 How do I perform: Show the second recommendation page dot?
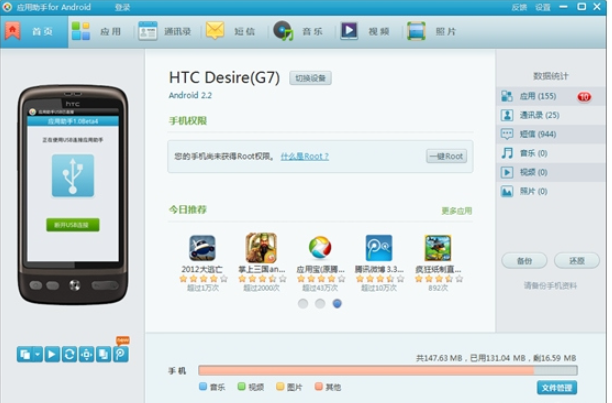click(x=320, y=304)
